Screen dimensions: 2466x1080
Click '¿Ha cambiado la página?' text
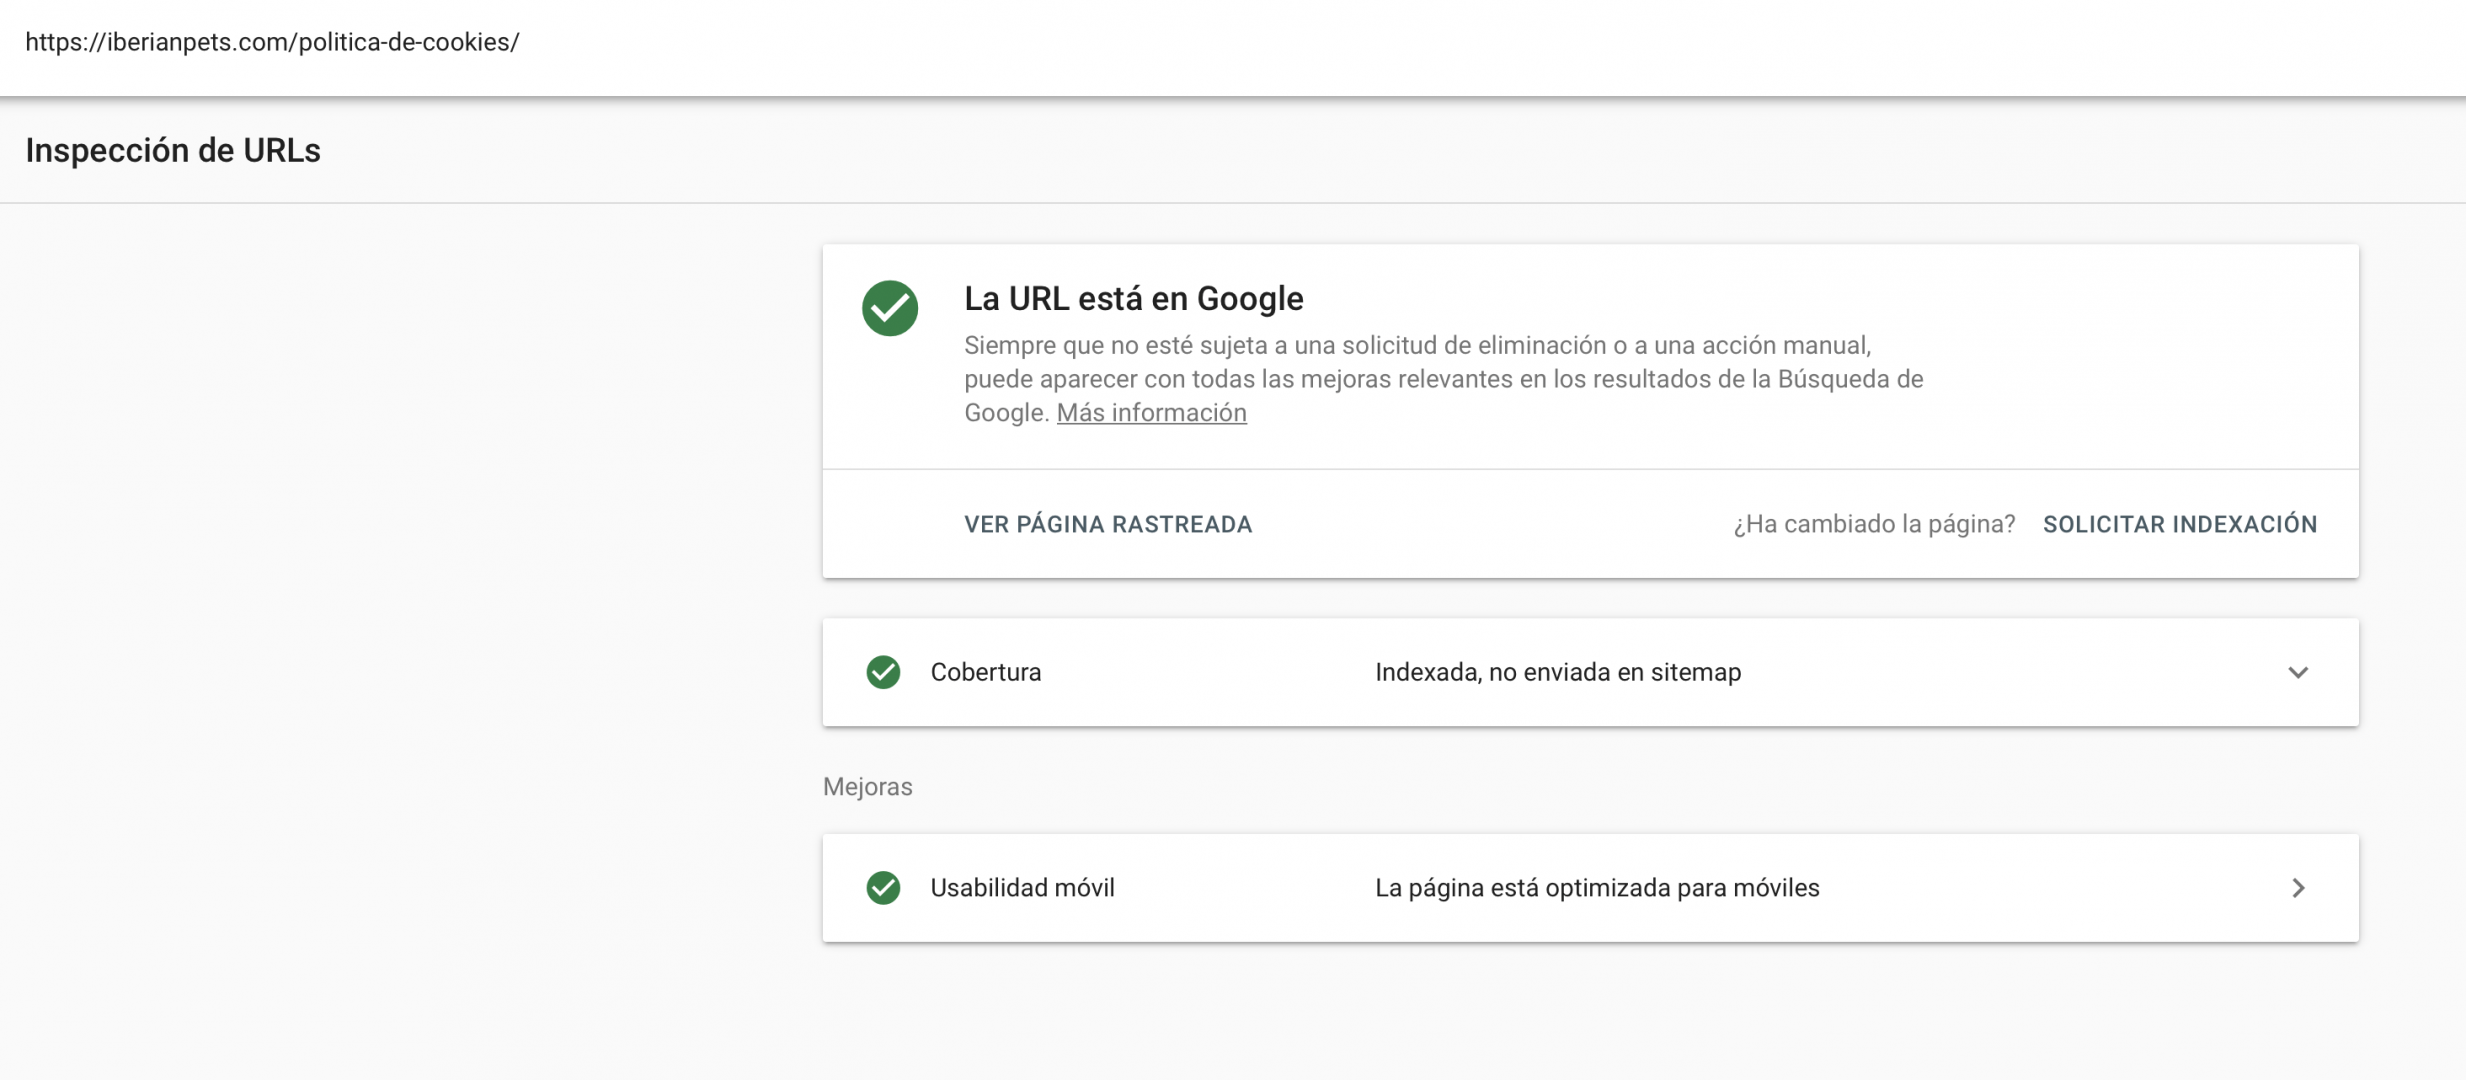coord(1874,524)
